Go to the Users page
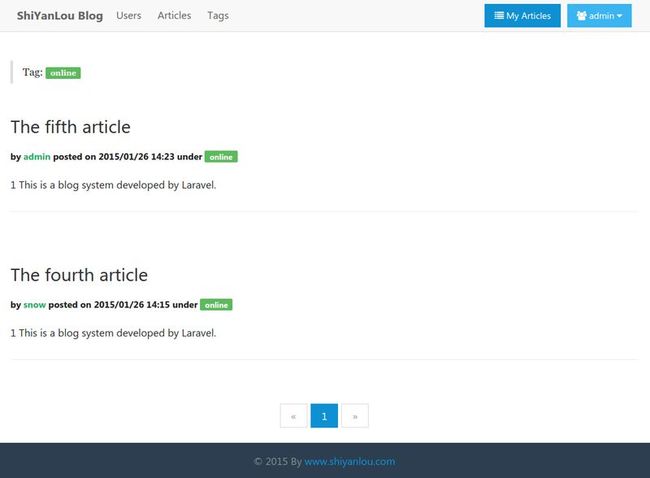The height and width of the screenshot is (478, 650). click(129, 16)
